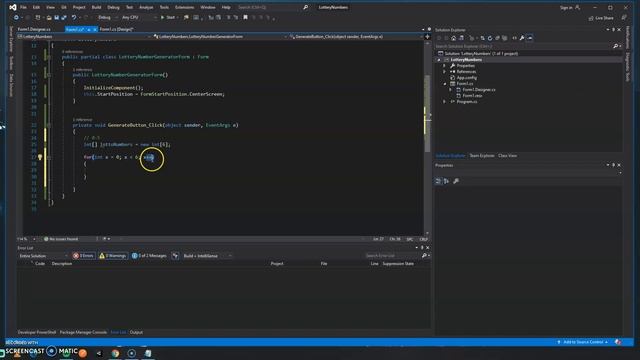Viewport: 640px width, 360px height.
Task: Switch to Form1.Designer.cs tab
Action: [x=34, y=29]
